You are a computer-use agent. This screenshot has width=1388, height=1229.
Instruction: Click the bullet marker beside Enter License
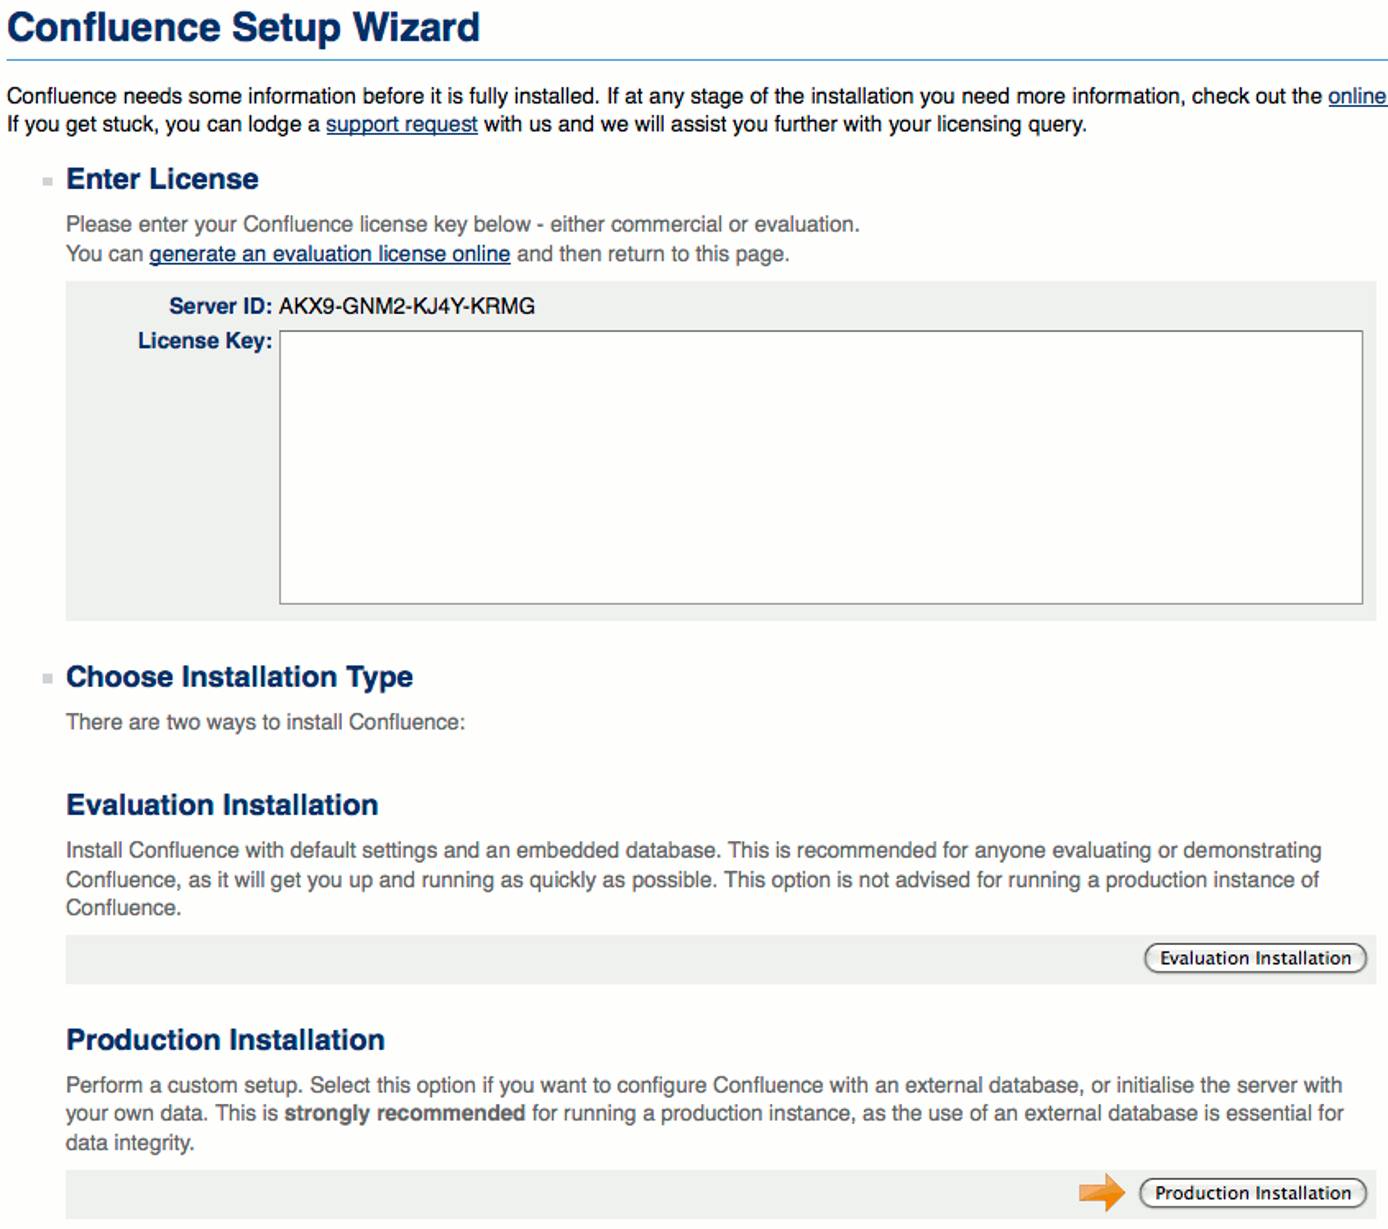pyautogui.click(x=46, y=180)
